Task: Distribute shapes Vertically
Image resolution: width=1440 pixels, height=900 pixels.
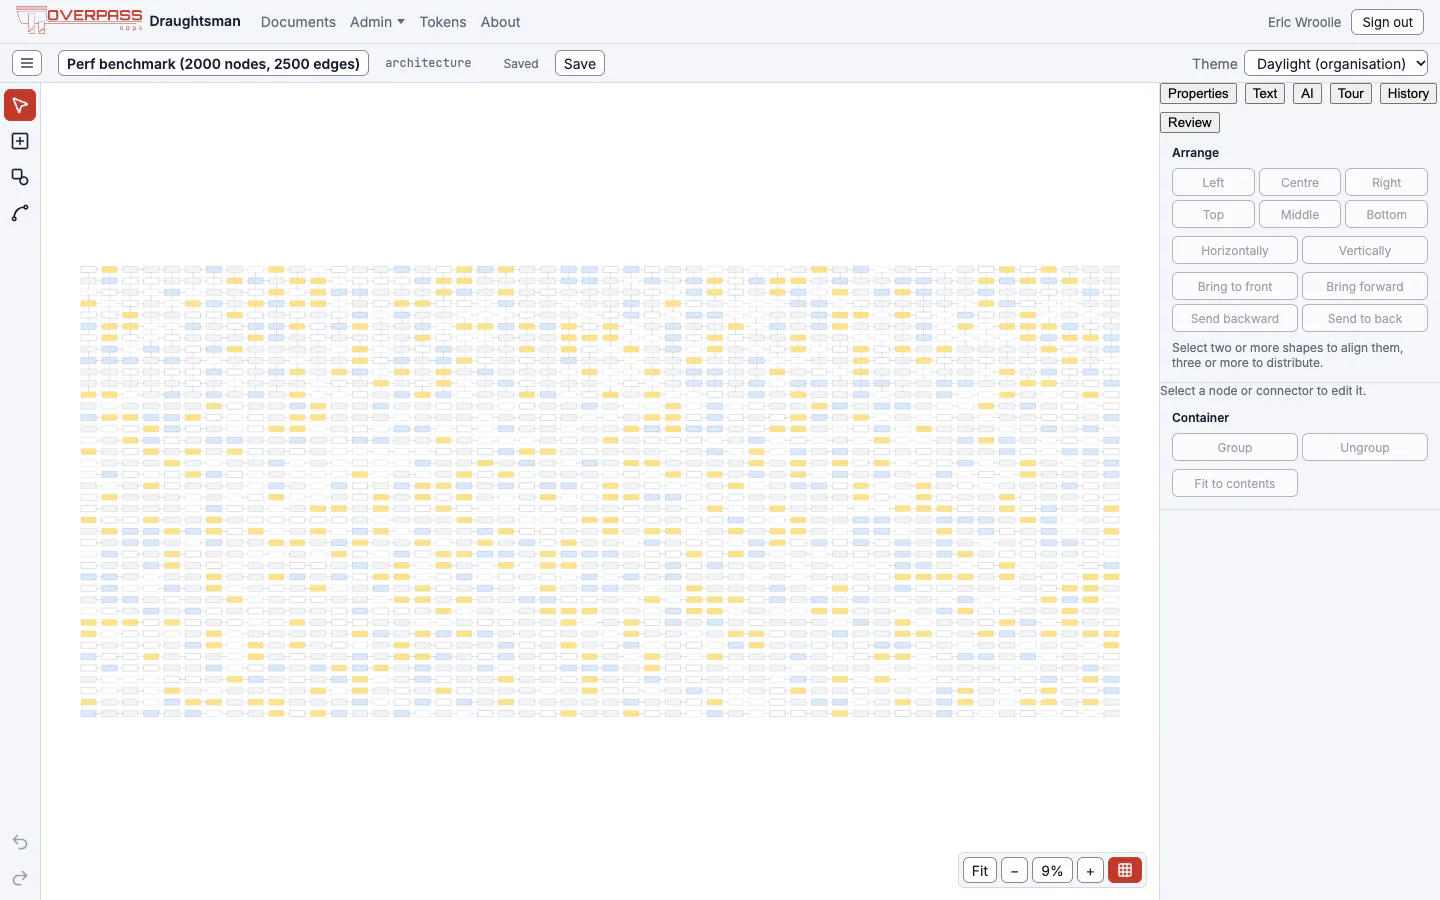Action: [1365, 250]
